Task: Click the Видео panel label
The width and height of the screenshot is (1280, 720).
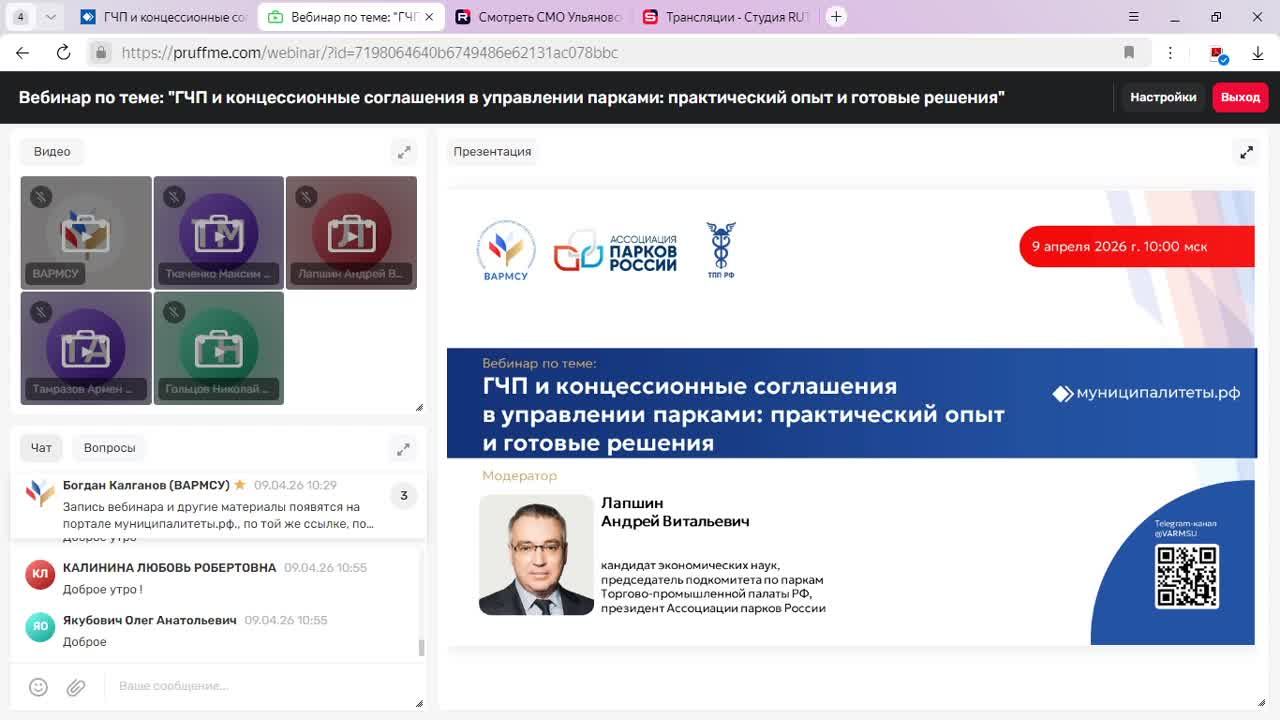Action: [52, 152]
